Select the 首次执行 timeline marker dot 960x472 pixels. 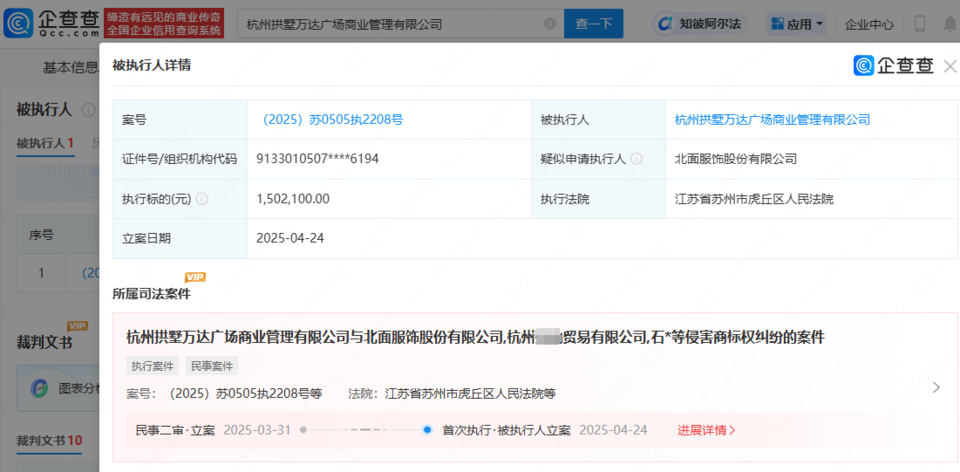(x=427, y=430)
